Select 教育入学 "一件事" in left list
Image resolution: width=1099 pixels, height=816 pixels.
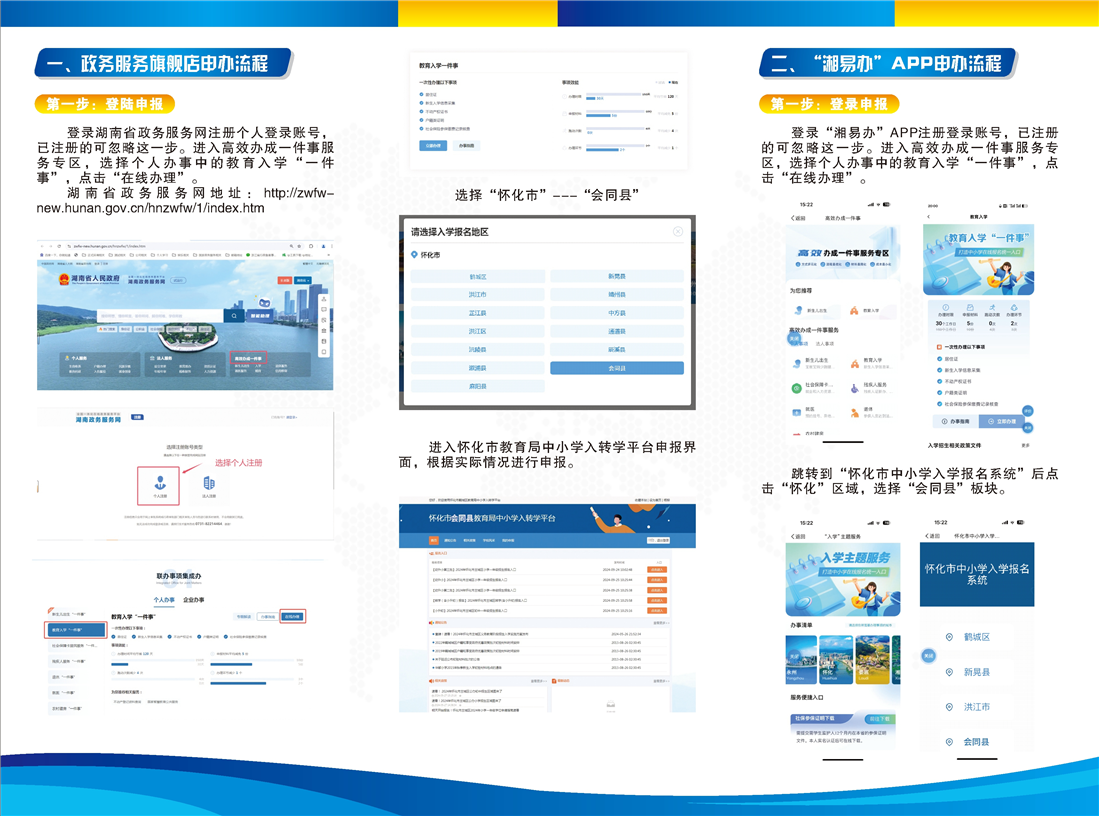click(x=76, y=630)
